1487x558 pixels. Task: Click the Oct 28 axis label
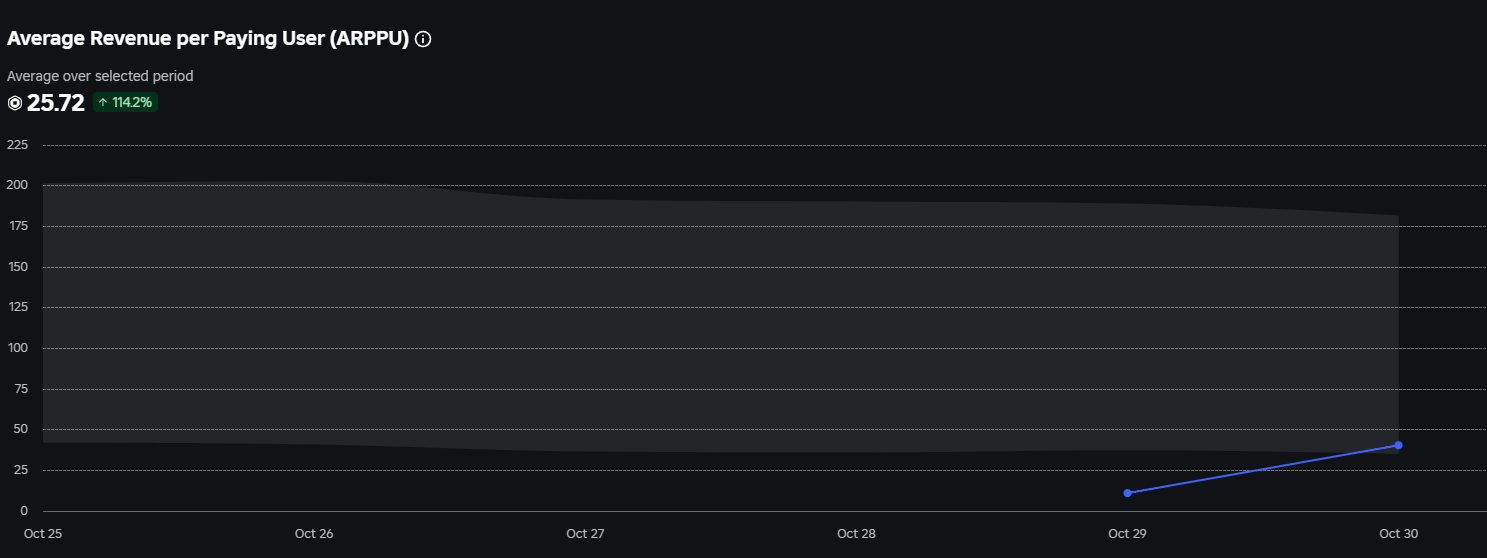coord(856,534)
